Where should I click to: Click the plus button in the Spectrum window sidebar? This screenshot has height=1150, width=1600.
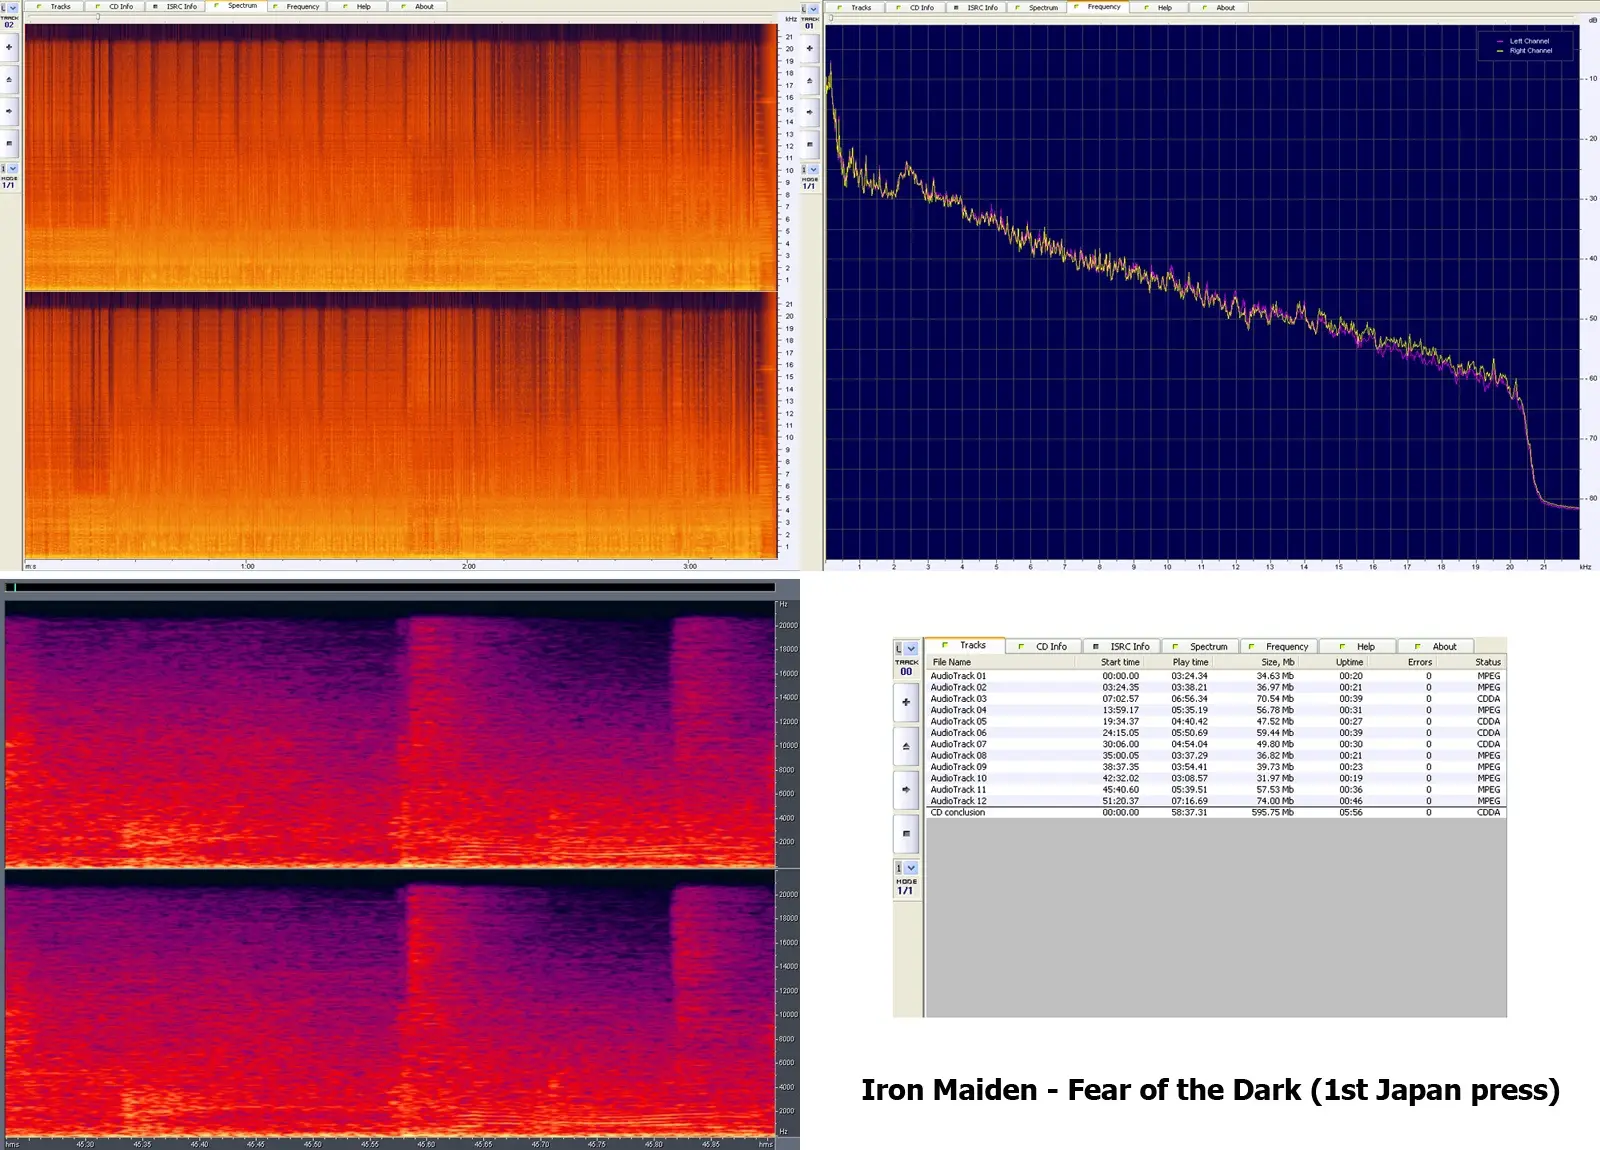pyautogui.click(x=9, y=47)
